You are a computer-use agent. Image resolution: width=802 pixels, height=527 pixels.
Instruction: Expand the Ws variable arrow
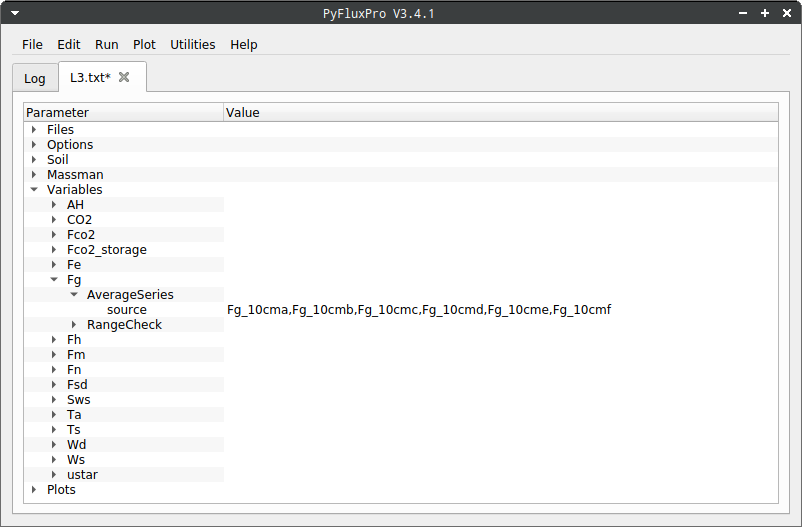54,459
